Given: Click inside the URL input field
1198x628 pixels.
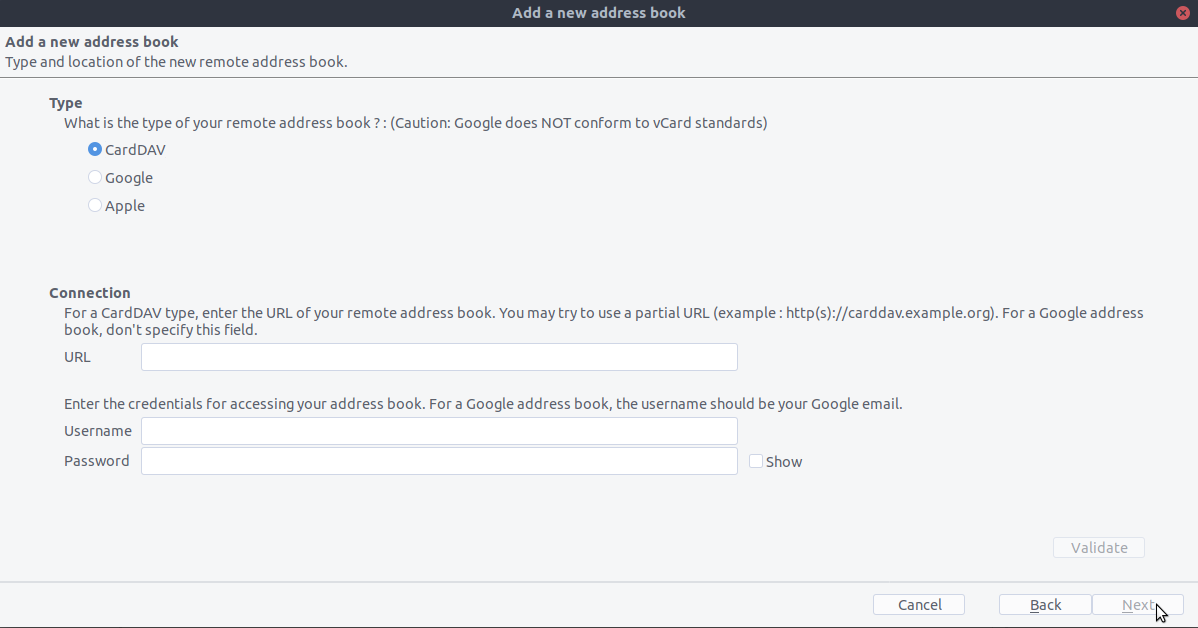Looking at the screenshot, I should coord(439,357).
